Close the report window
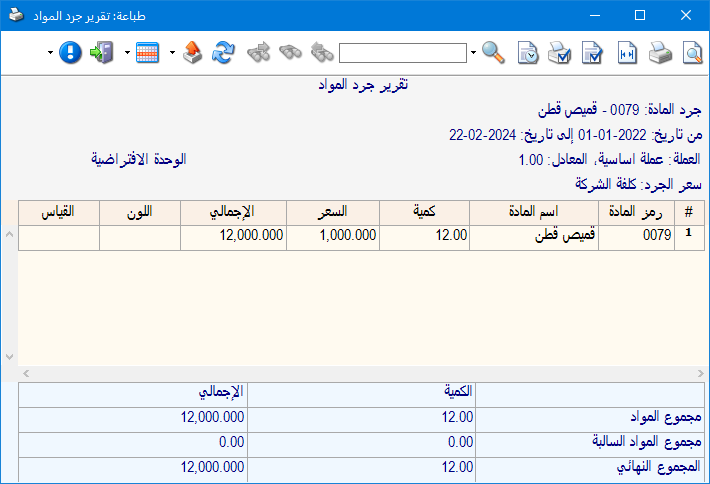Viewport: 710px width, 484px height. [686, 15]
